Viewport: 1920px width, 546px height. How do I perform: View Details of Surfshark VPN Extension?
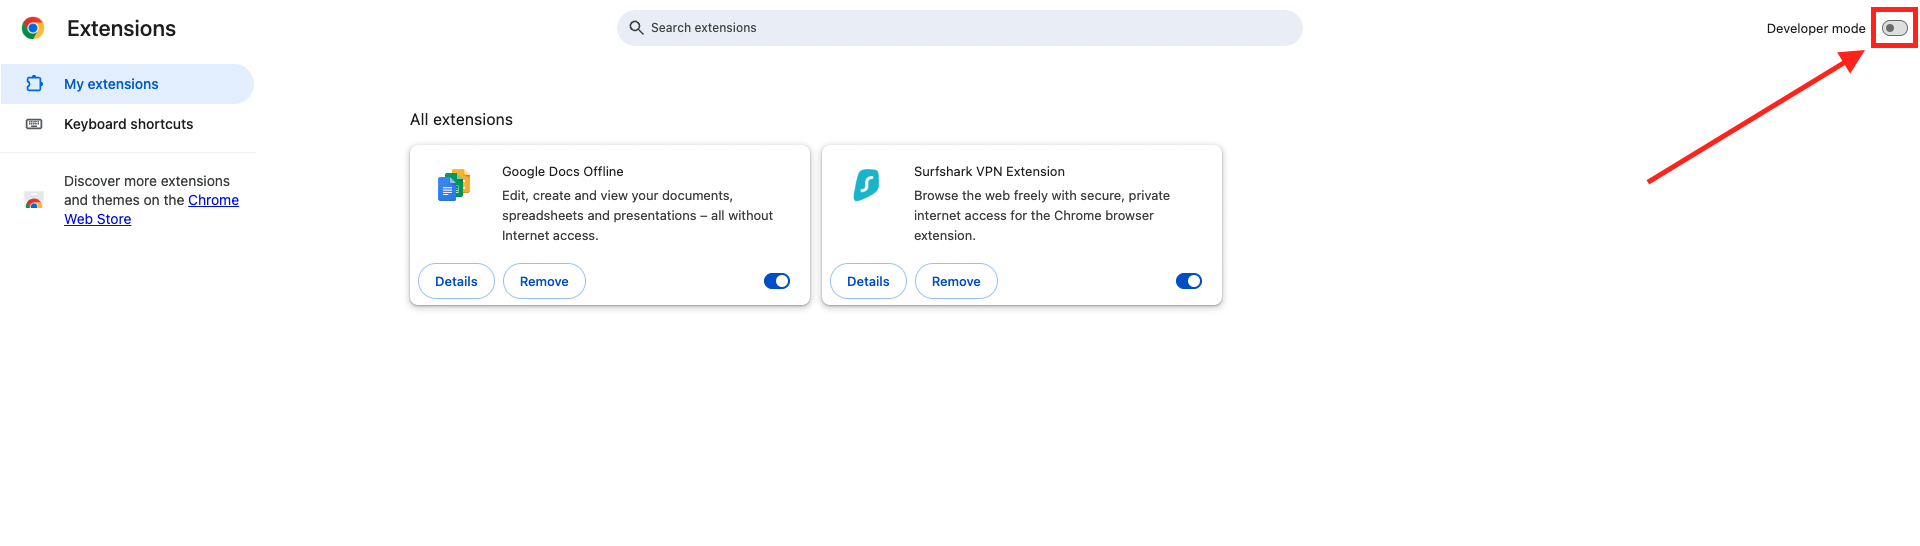868,281
